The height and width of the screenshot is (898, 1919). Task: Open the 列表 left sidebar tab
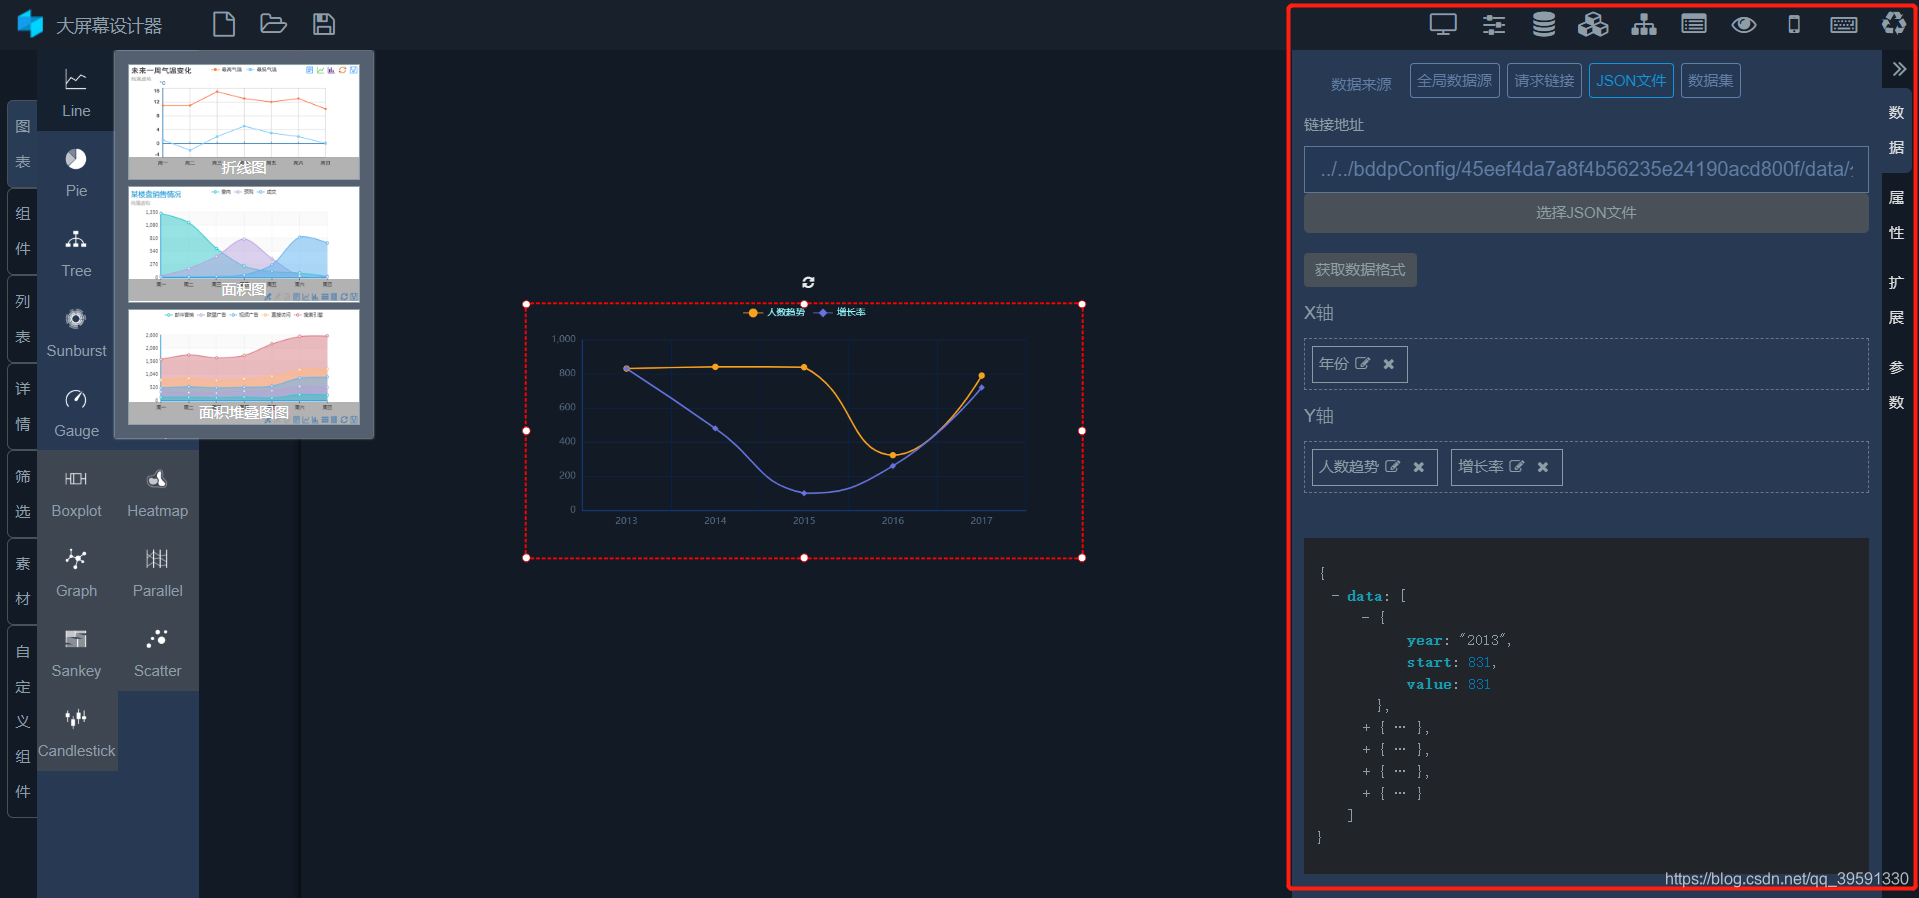click(x=22, y=319)
